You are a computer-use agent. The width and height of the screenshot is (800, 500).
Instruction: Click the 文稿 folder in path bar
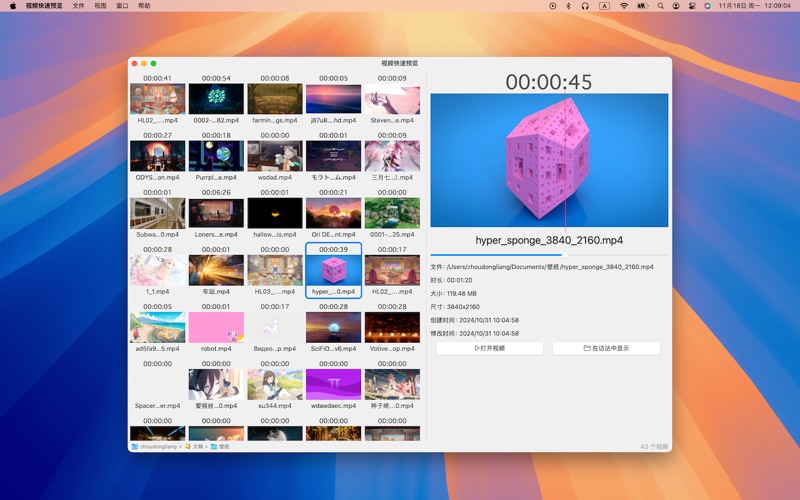pos(196,446)
